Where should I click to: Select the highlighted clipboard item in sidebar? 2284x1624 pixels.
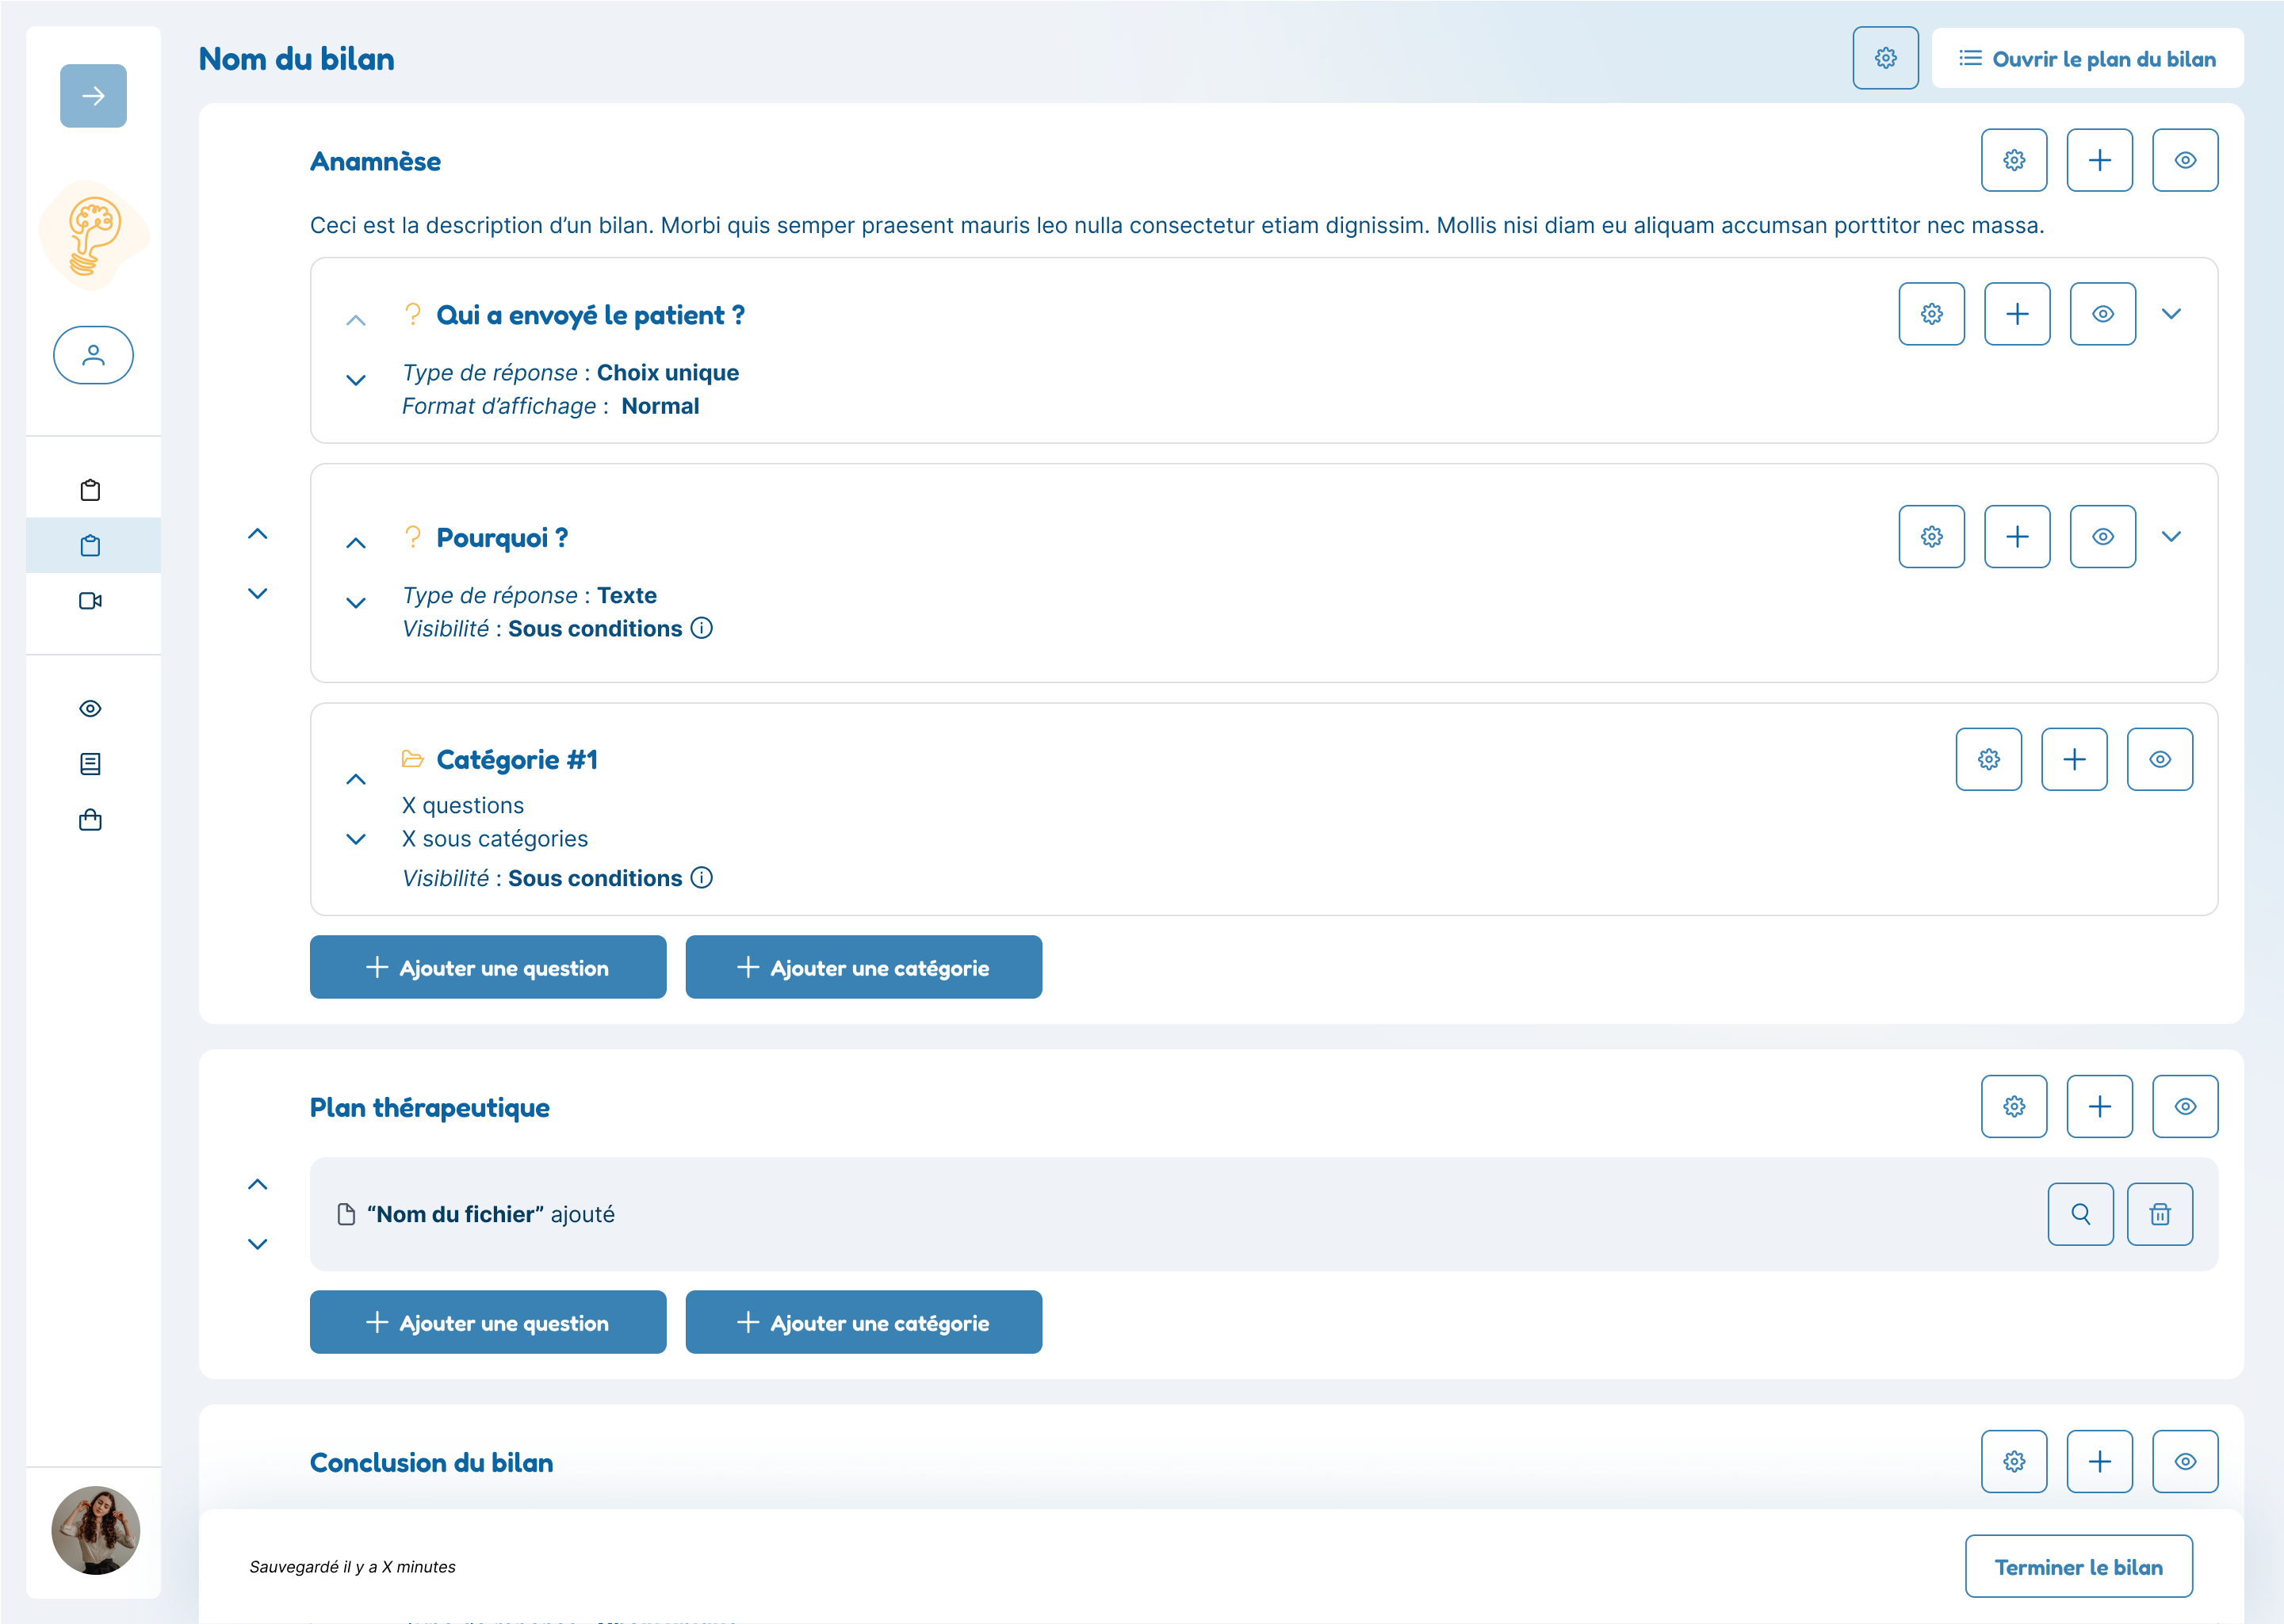coord(90,546)
